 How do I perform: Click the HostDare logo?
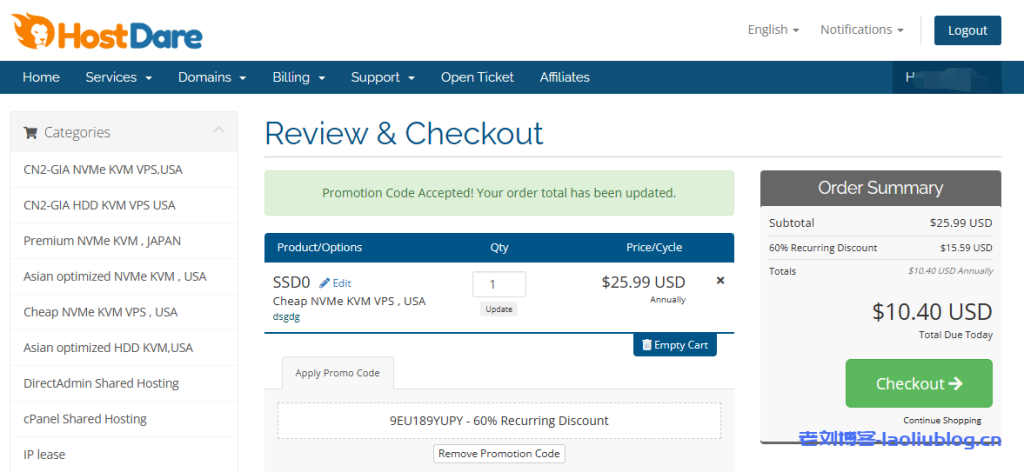(x=107, y=33)
